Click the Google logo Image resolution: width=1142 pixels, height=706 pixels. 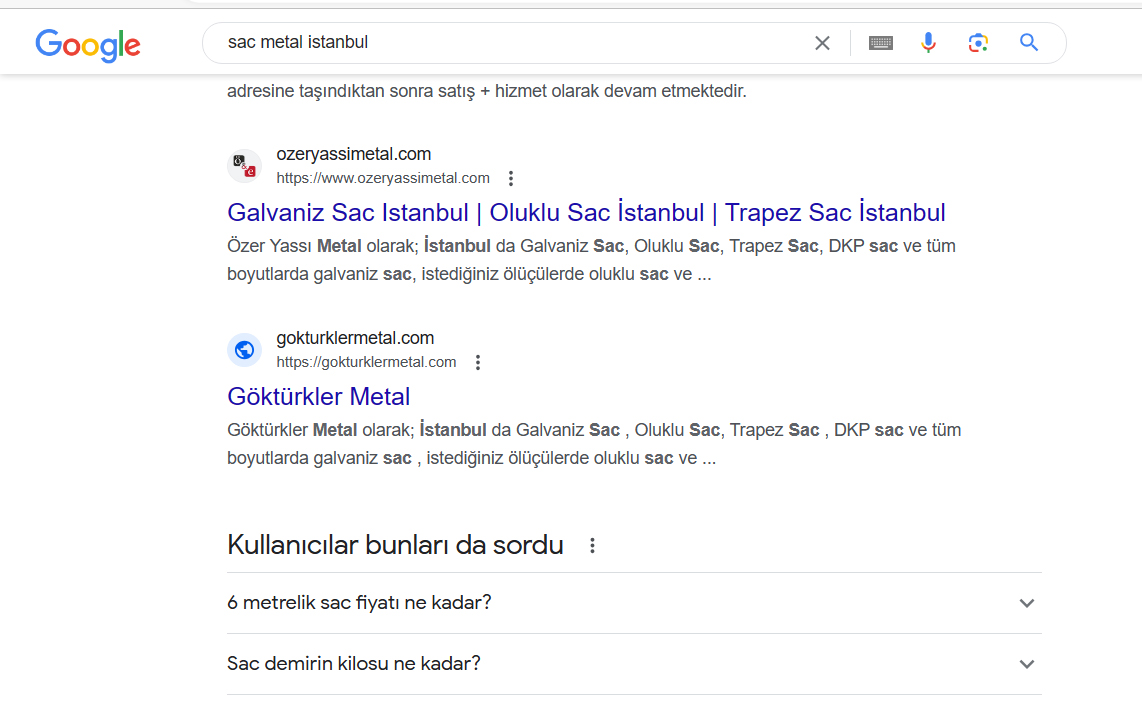pos(88,45)
